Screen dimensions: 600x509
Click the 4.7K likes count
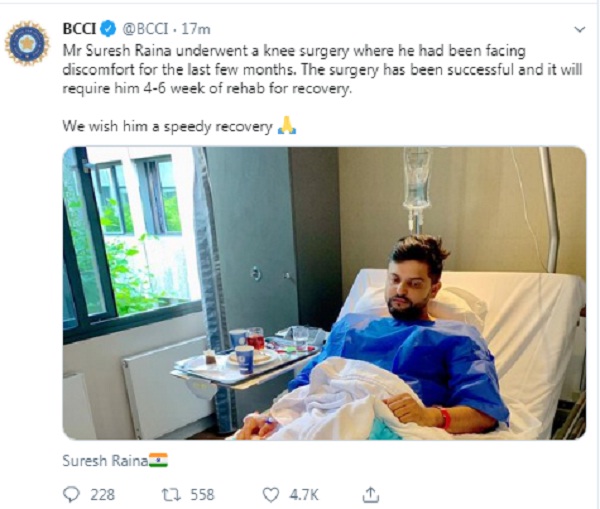tap(305, 494)
